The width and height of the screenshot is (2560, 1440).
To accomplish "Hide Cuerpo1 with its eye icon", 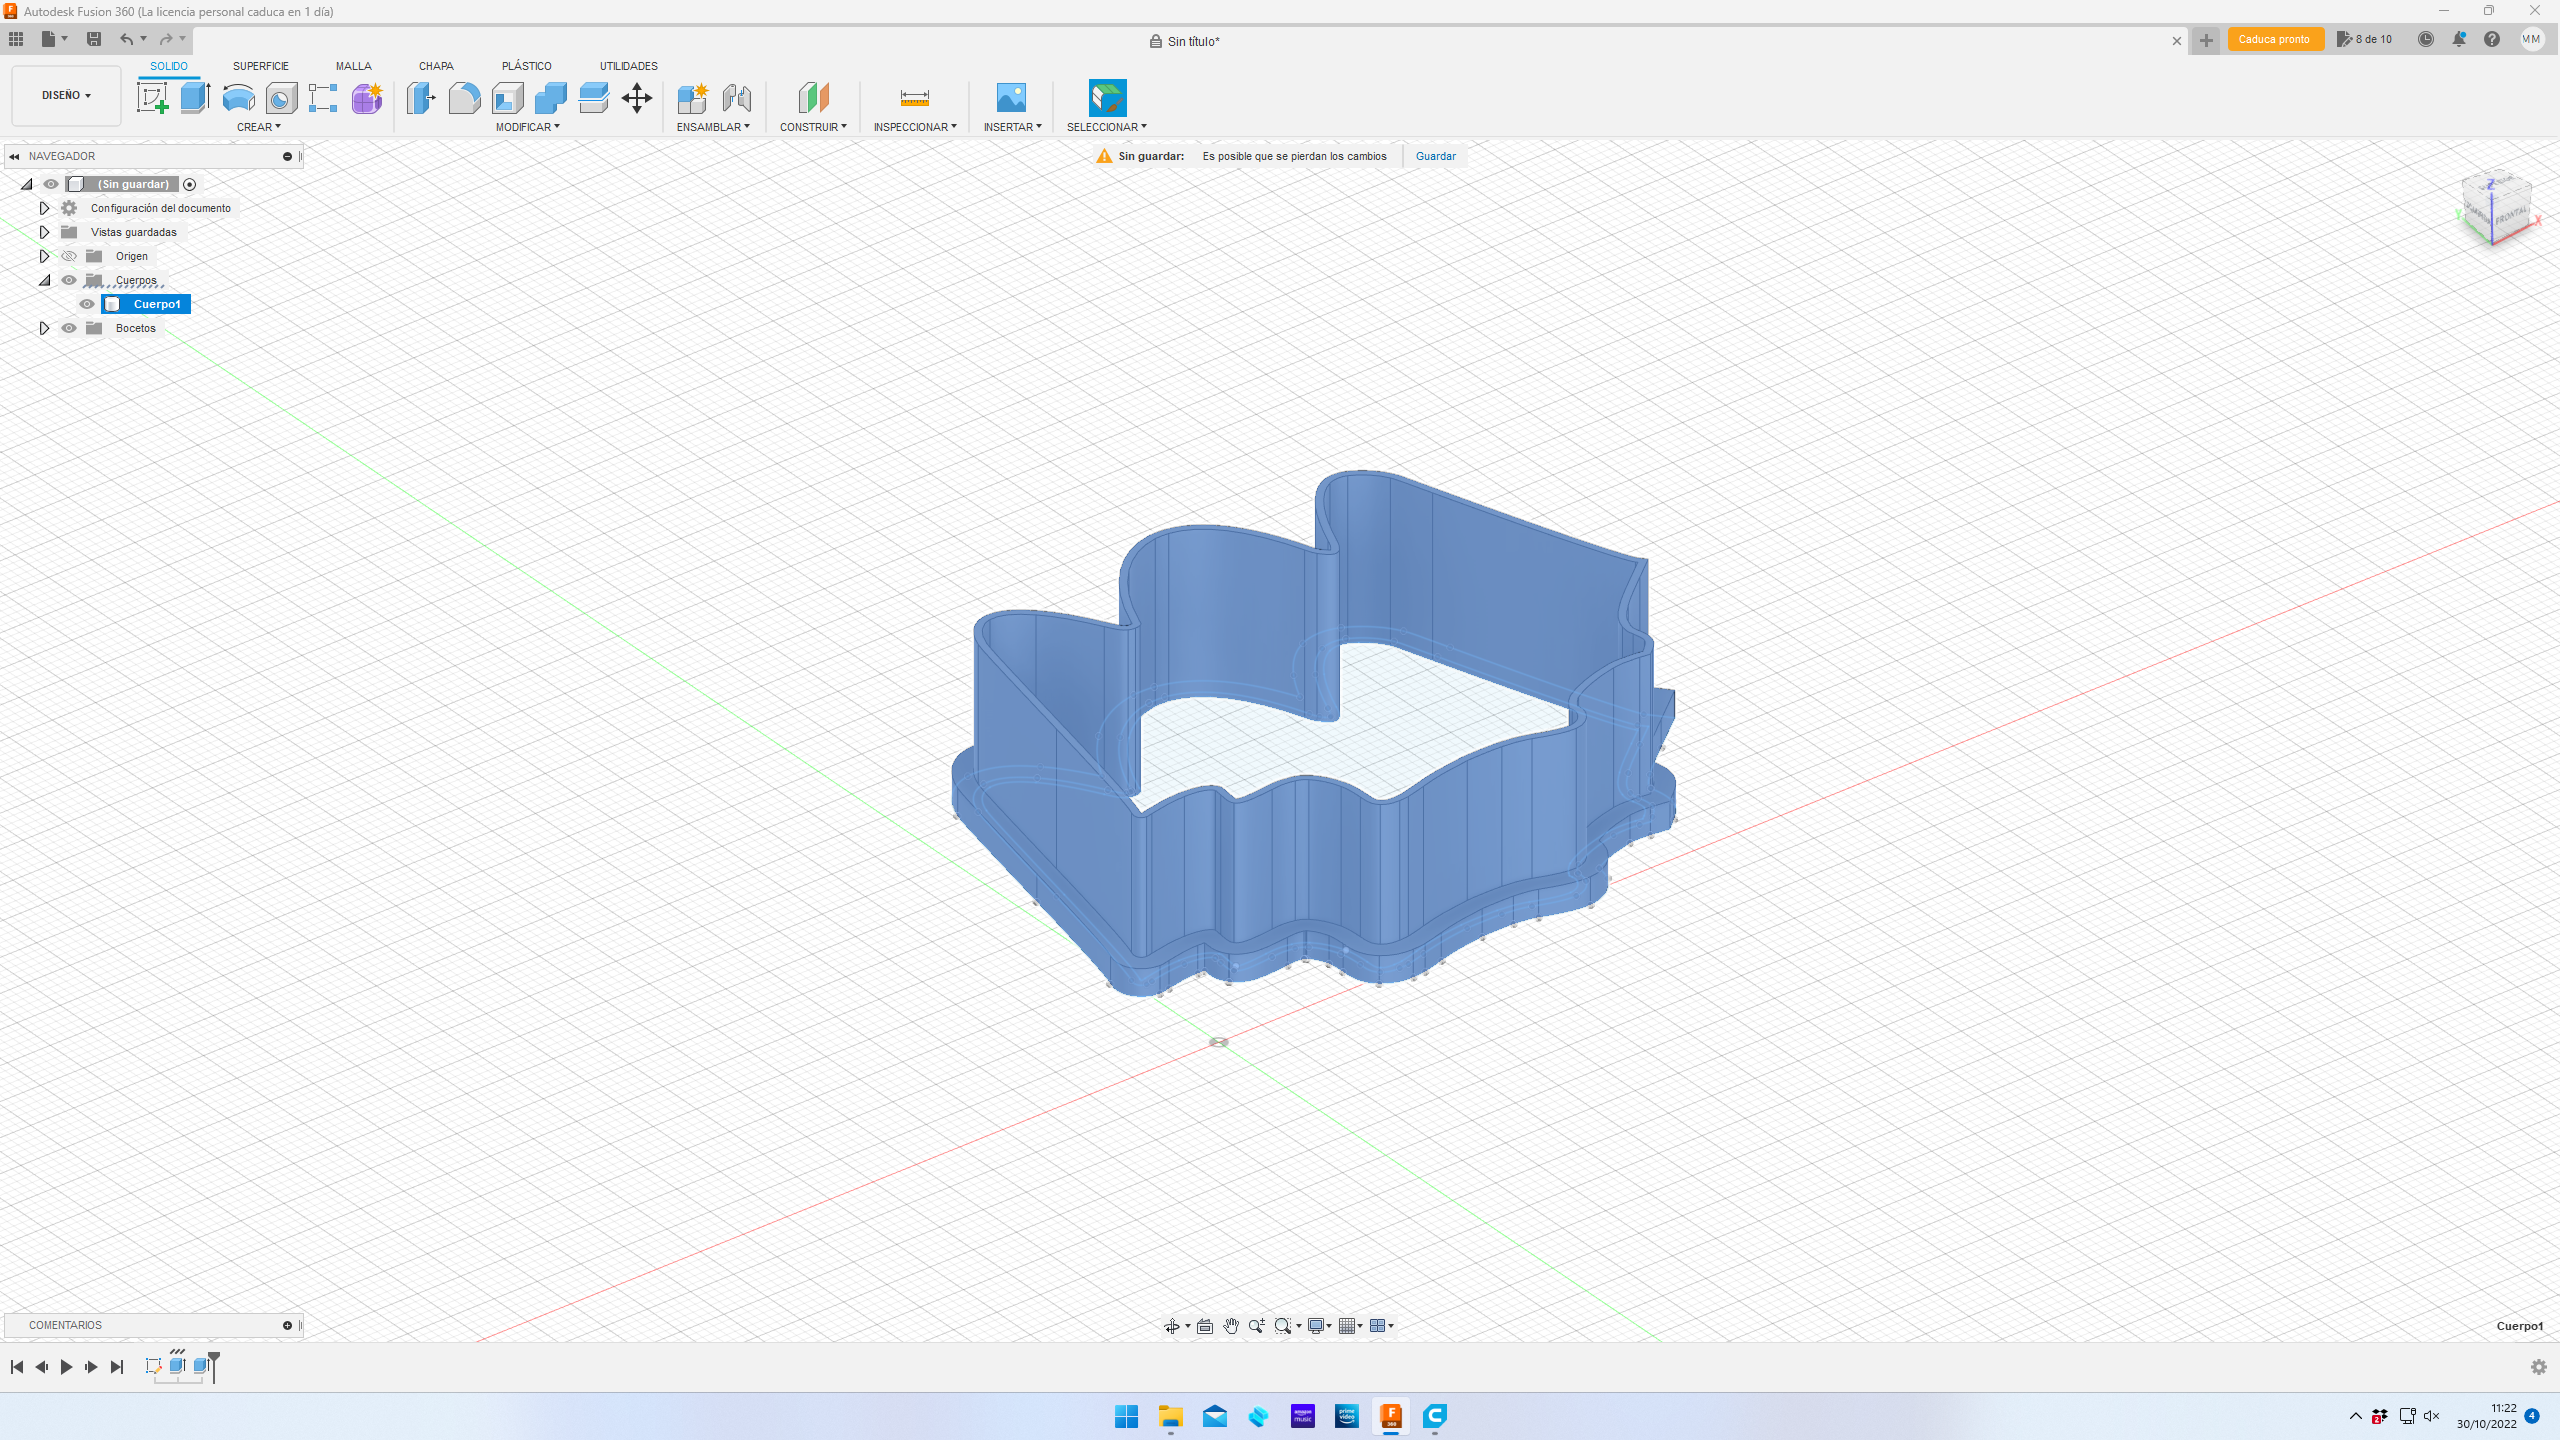I will [x=87, y=304].
